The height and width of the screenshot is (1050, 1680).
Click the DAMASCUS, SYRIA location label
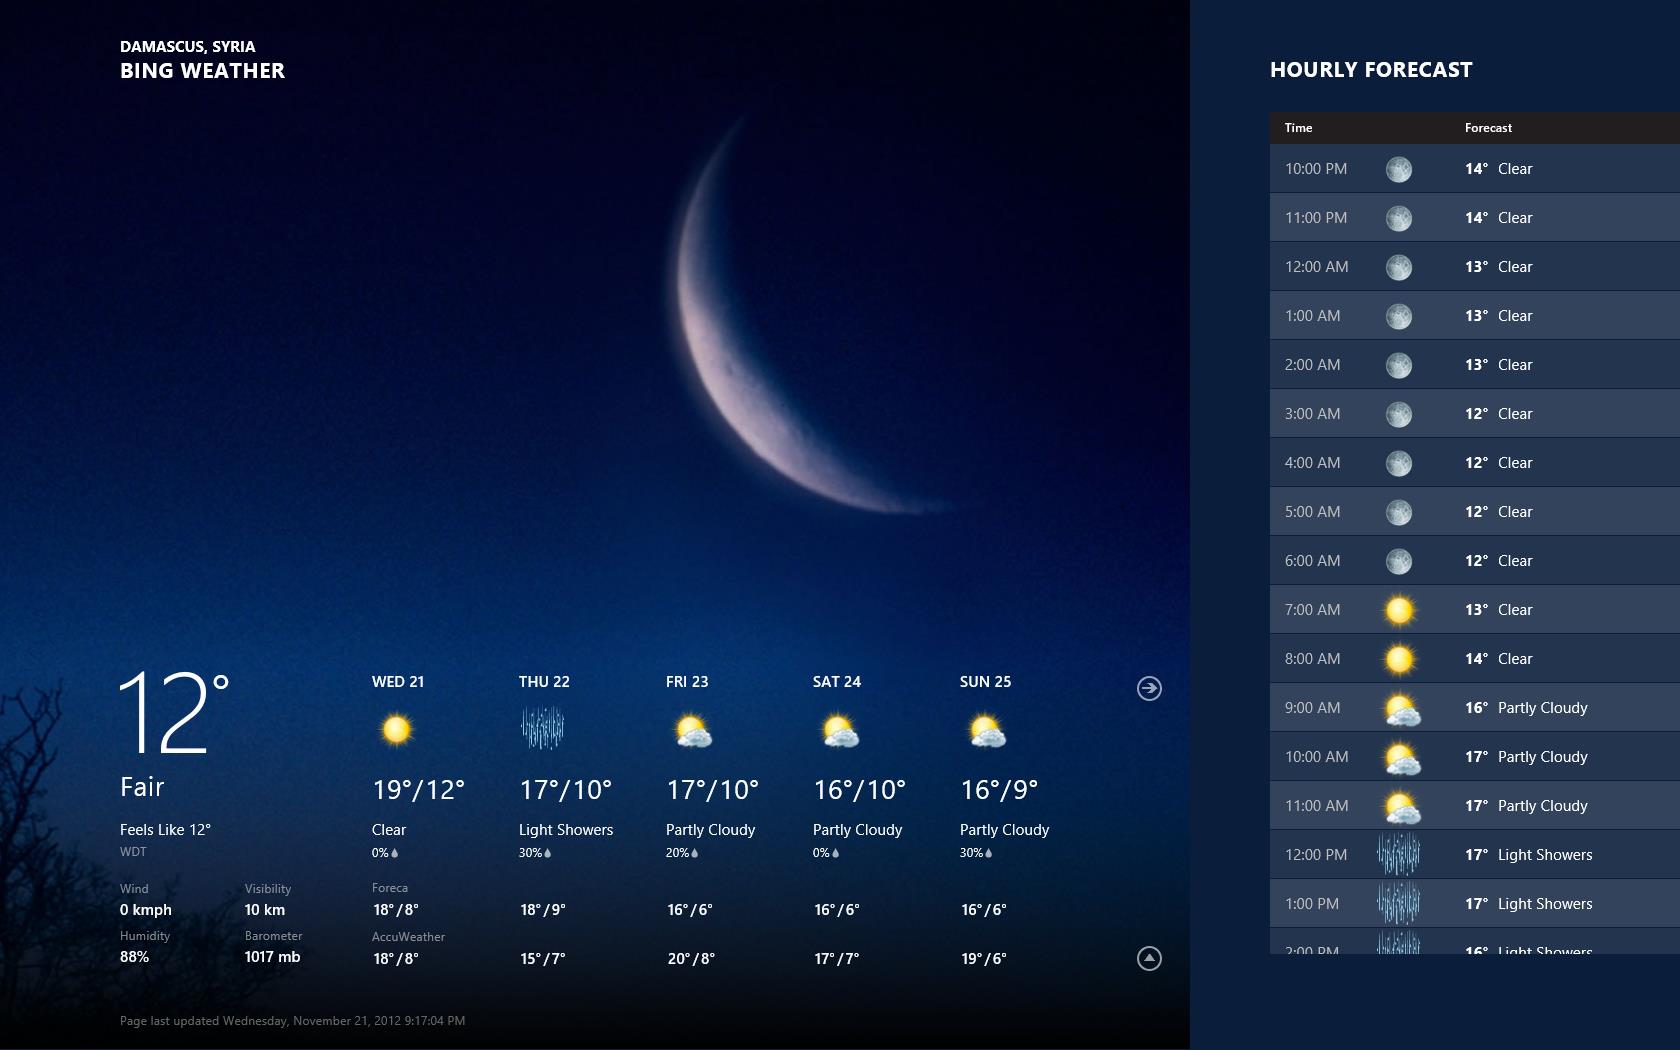pyautogui.click(x=187, y=47)
